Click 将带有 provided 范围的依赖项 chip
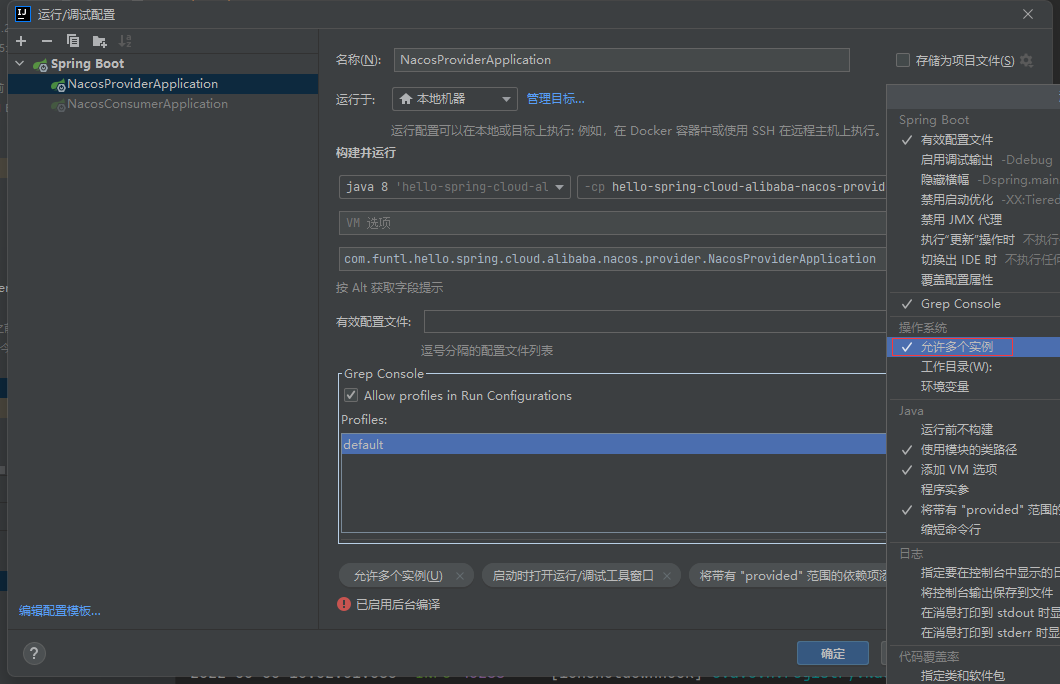The width and height of the screenshot is (1060, 684). coord(788,576)
